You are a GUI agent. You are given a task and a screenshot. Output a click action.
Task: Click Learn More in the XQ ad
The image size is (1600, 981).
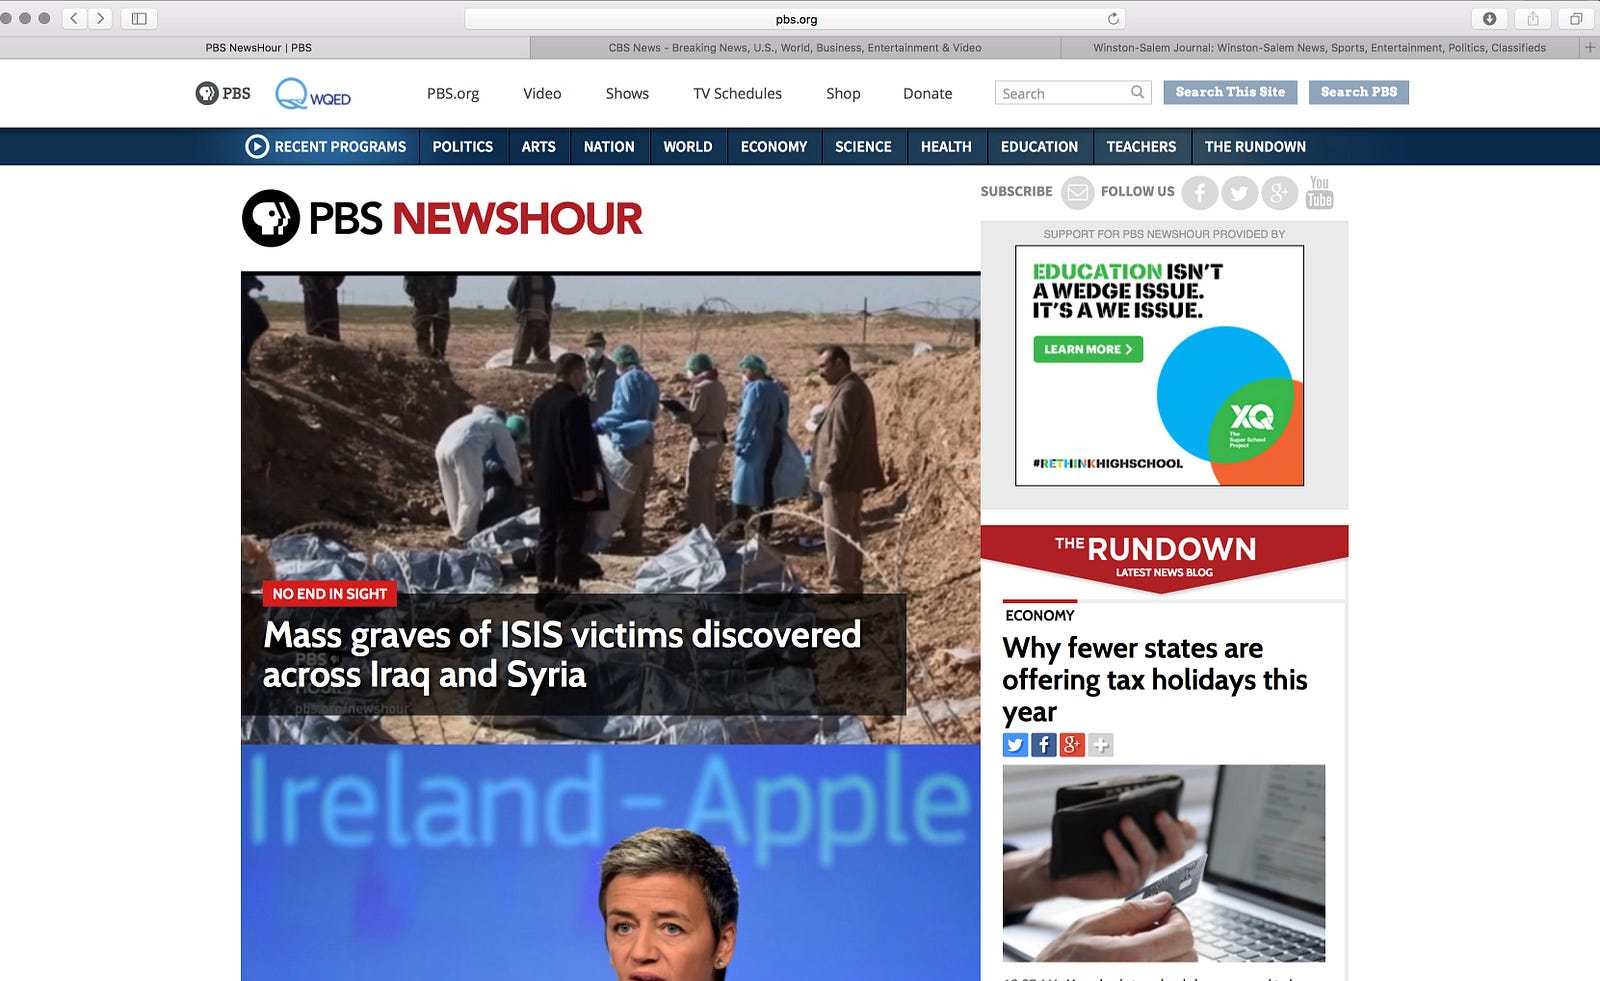[x=1088, y=349]
